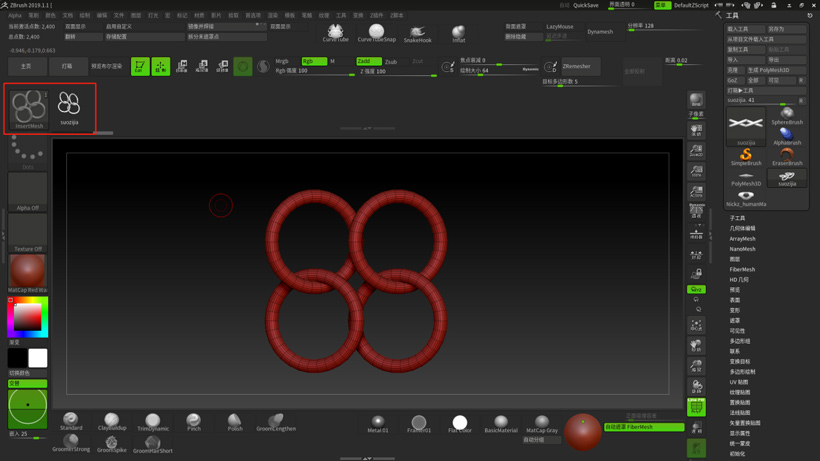Viewport: 820px width, 461px height.
Task: Pick the ClayBuildup brush
Action: [112, 422]
